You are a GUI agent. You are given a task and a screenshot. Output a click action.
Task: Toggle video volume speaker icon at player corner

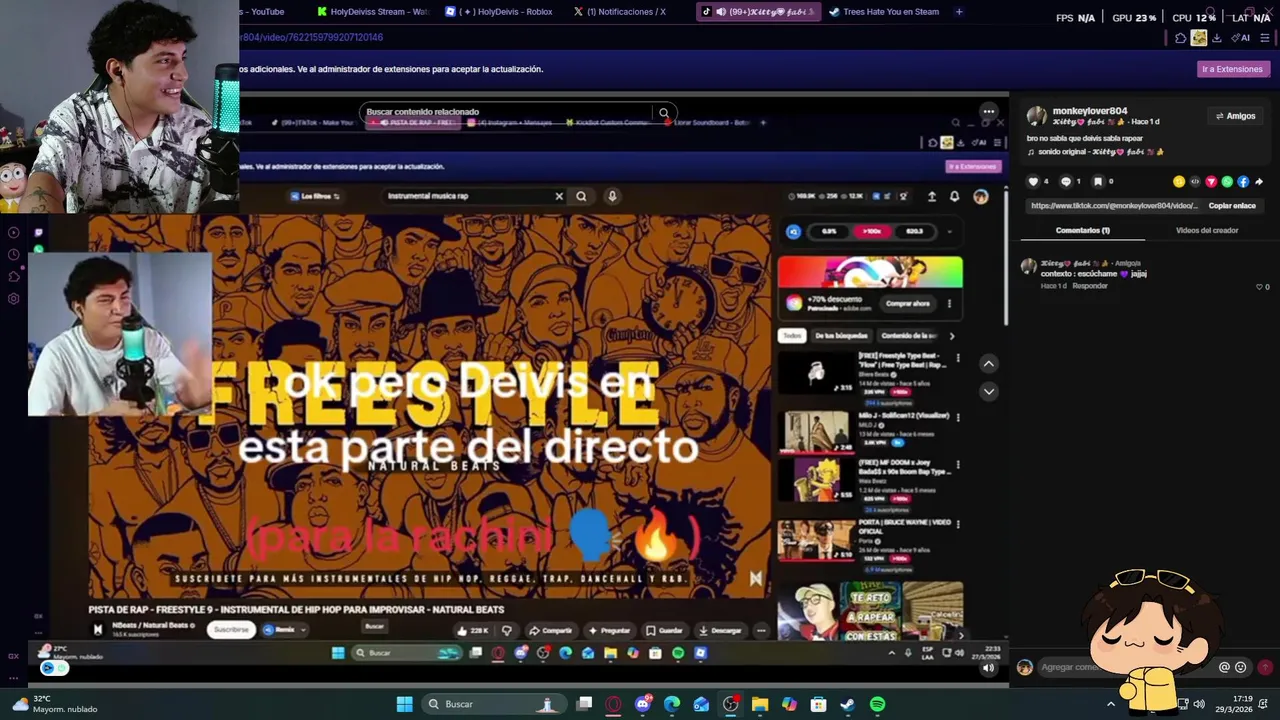(988, 668)
